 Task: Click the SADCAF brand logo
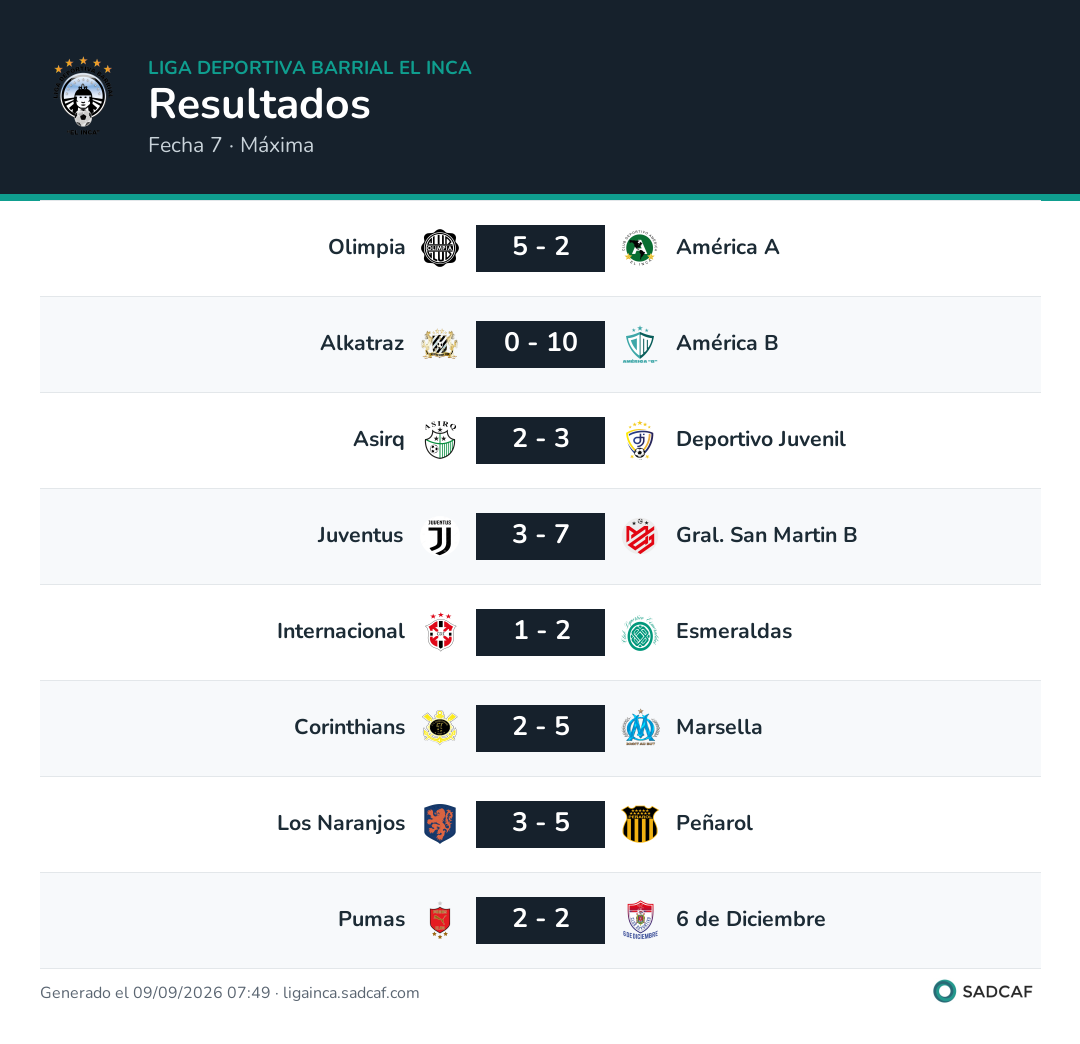click(983, 992)
